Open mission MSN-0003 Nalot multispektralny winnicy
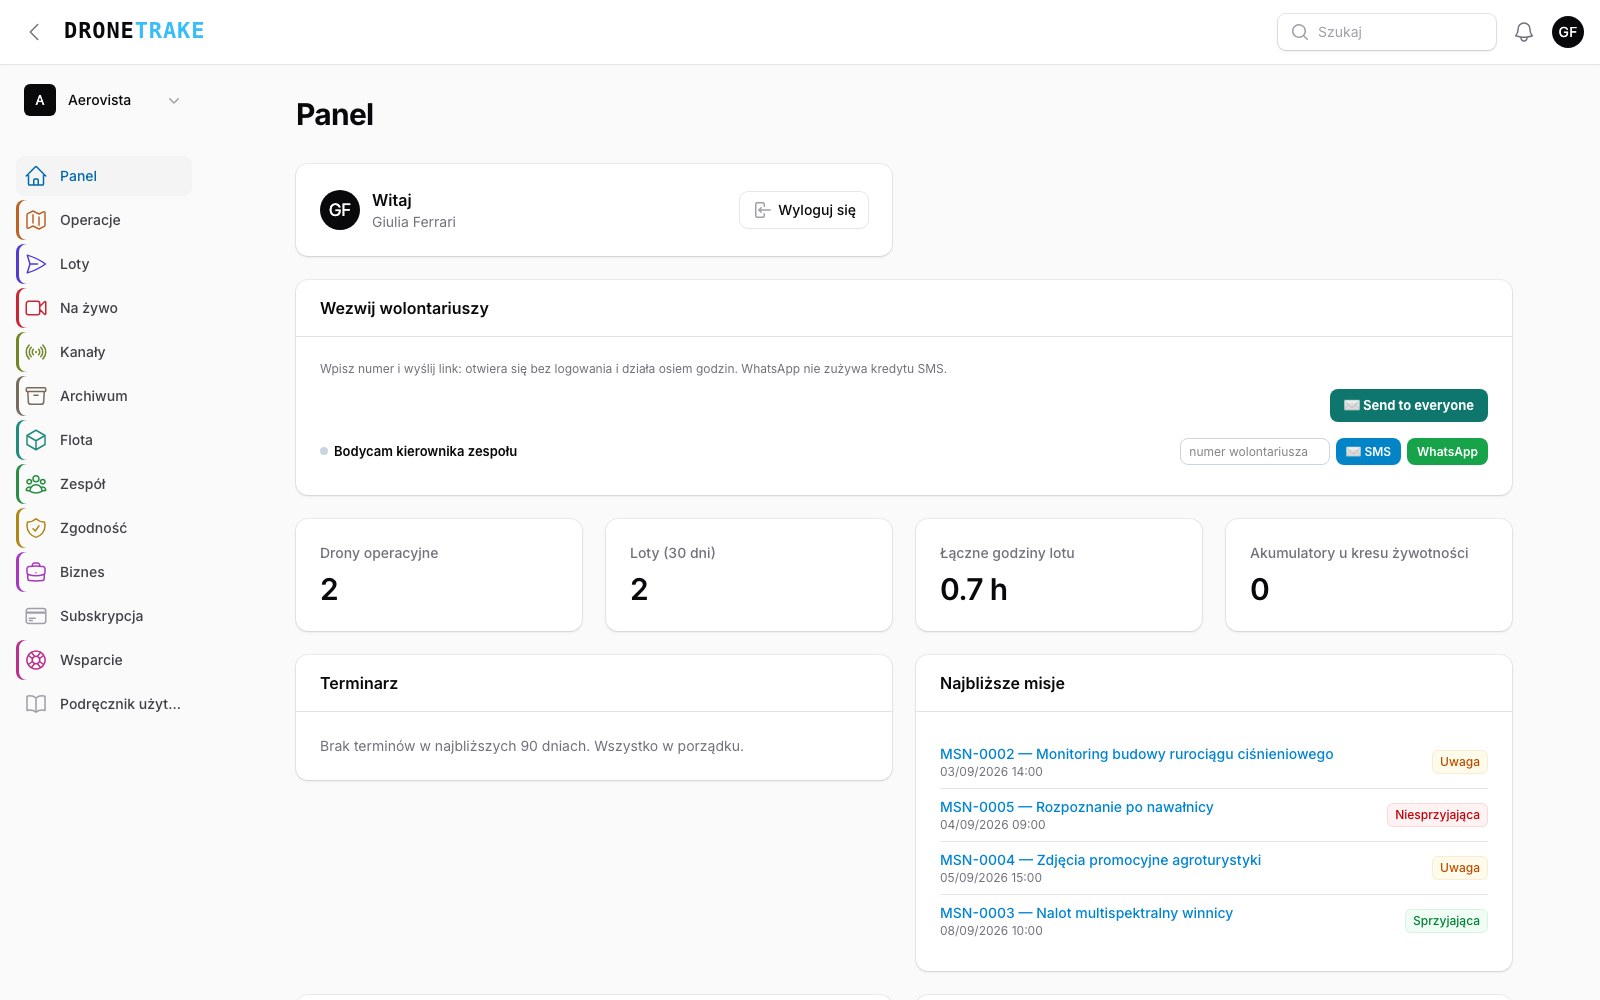 click(1086, 913)
